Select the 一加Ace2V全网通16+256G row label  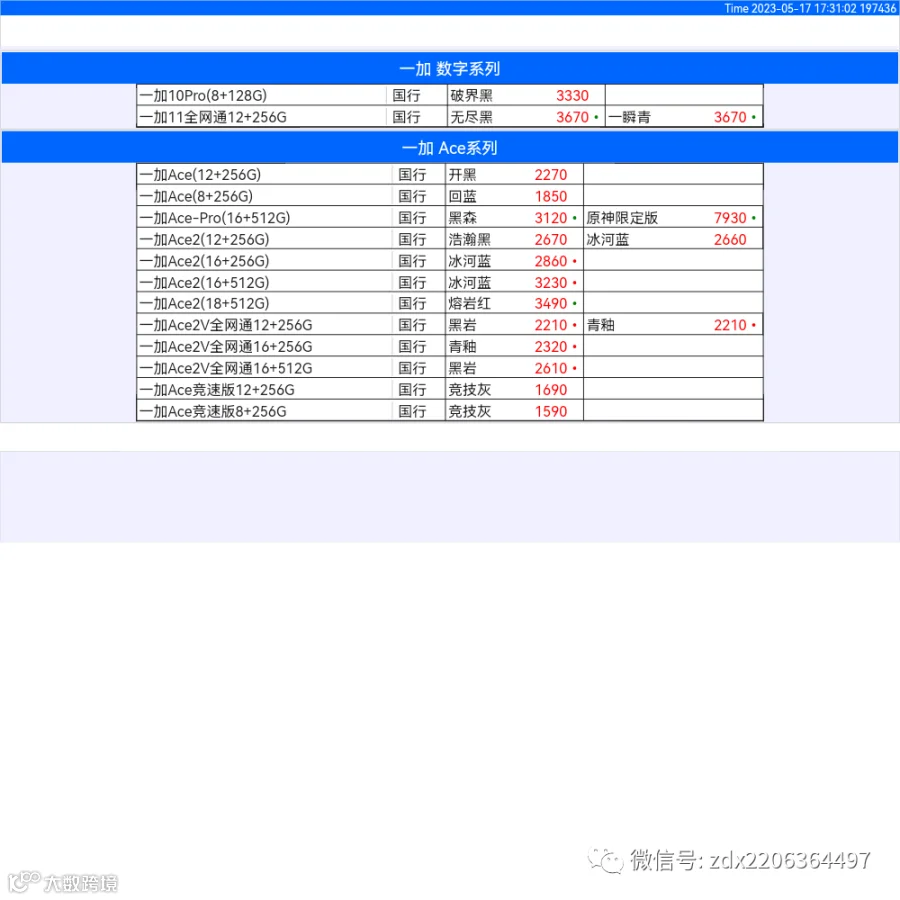(x=226, y=347)
